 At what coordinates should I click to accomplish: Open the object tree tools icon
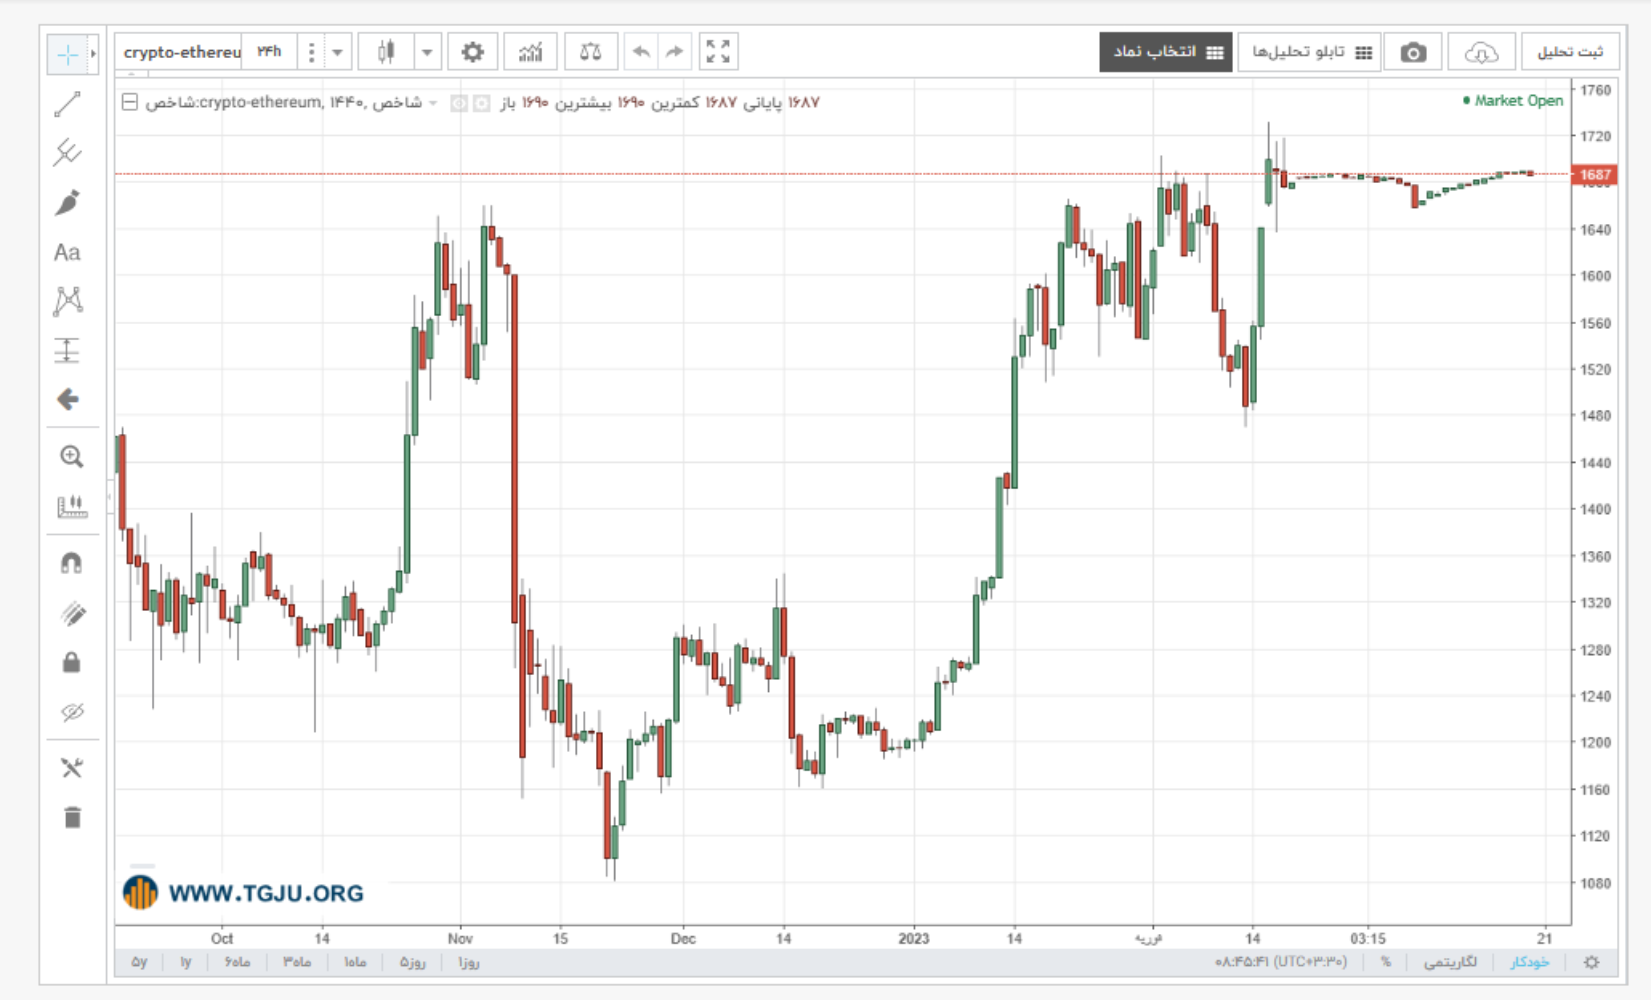tap(71, 768)
